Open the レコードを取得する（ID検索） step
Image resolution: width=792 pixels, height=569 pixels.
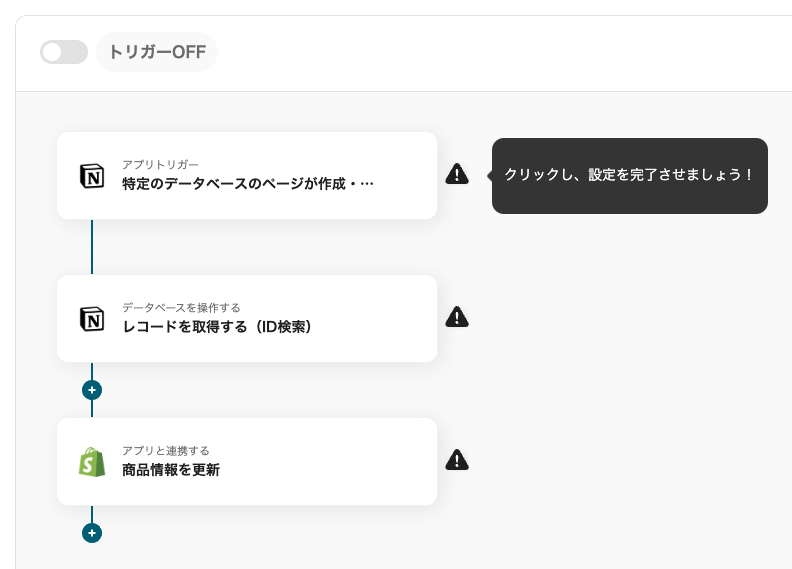point(217,327)
